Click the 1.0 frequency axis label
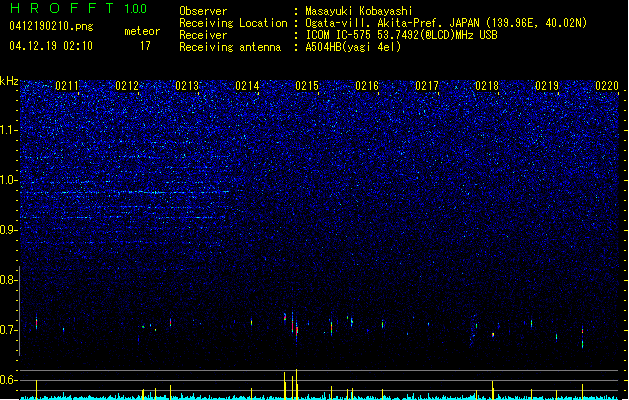 (x=9, y=180)
